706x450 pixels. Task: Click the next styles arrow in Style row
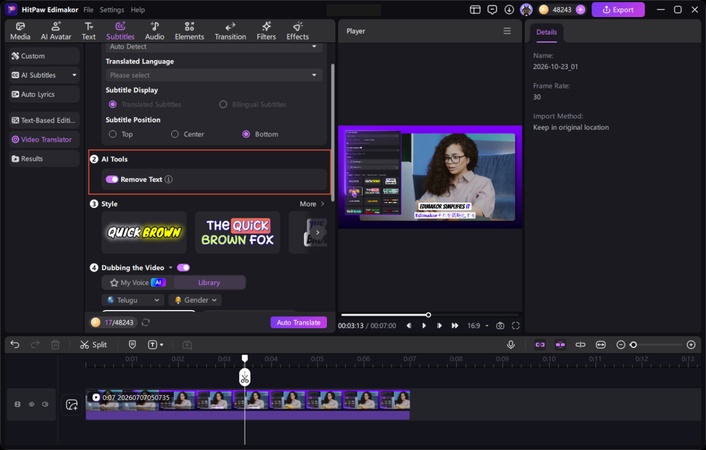pos(317,232)
